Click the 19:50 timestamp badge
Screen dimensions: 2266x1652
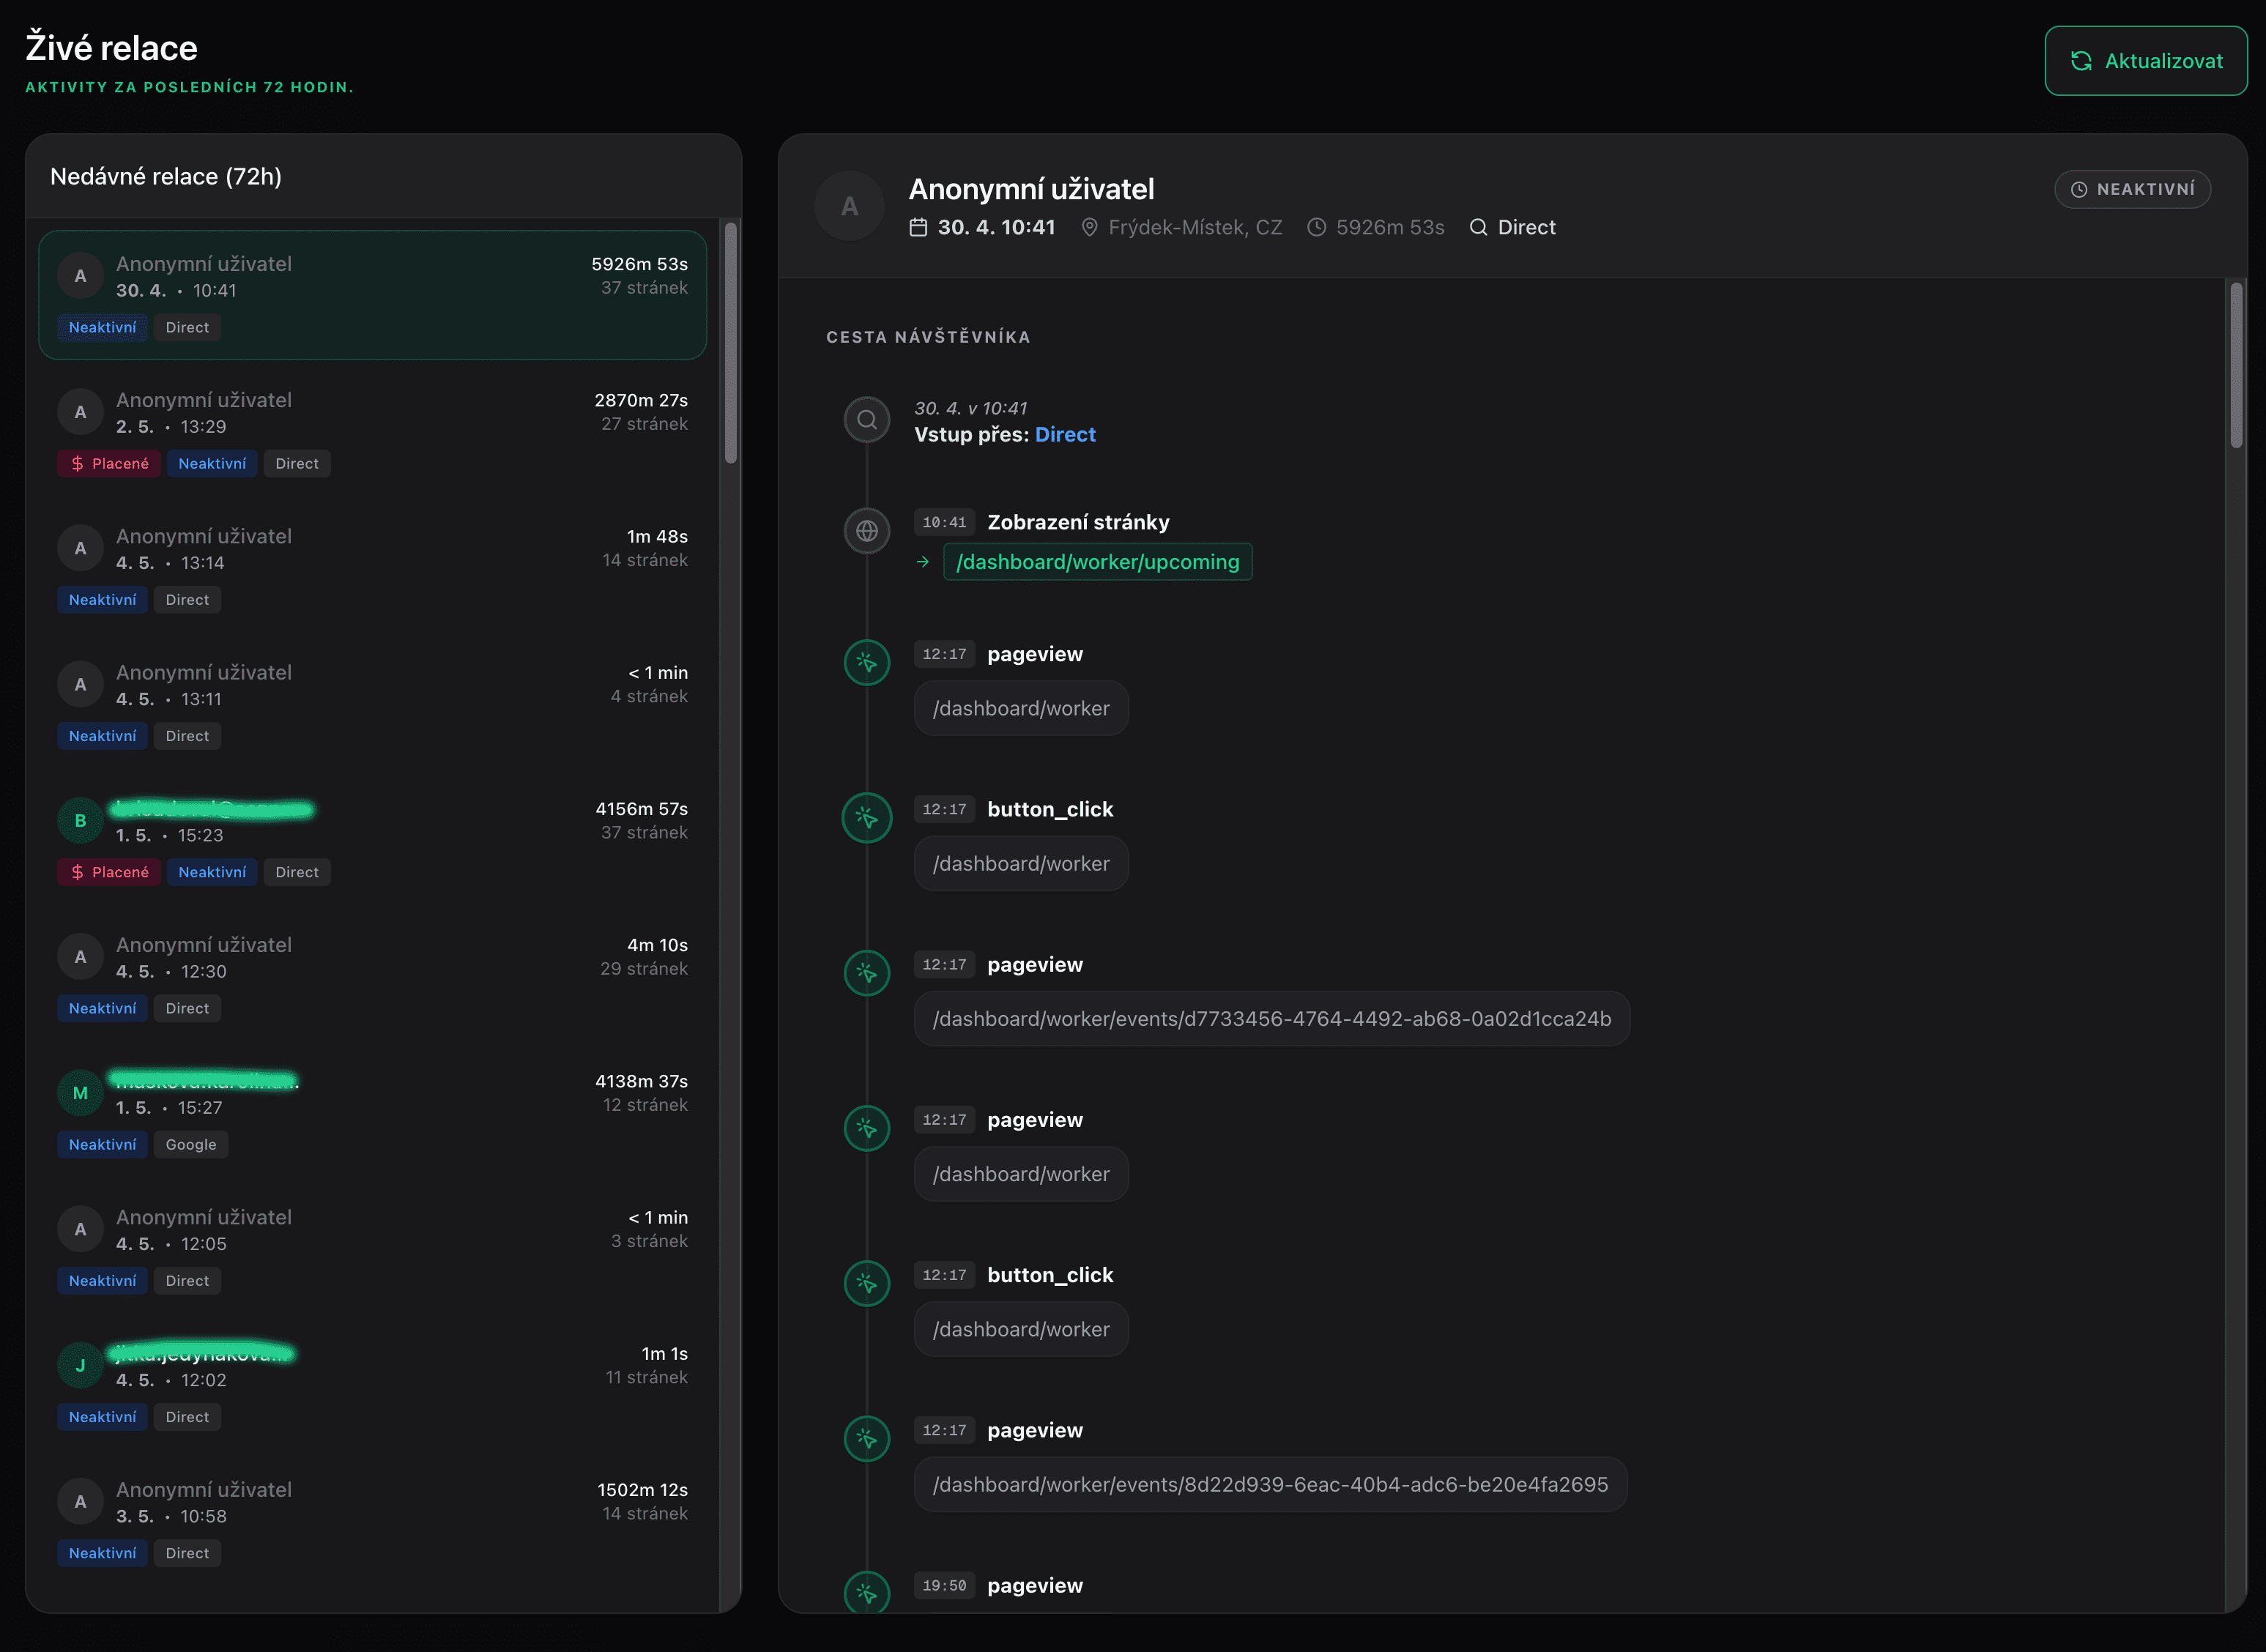944,1585
